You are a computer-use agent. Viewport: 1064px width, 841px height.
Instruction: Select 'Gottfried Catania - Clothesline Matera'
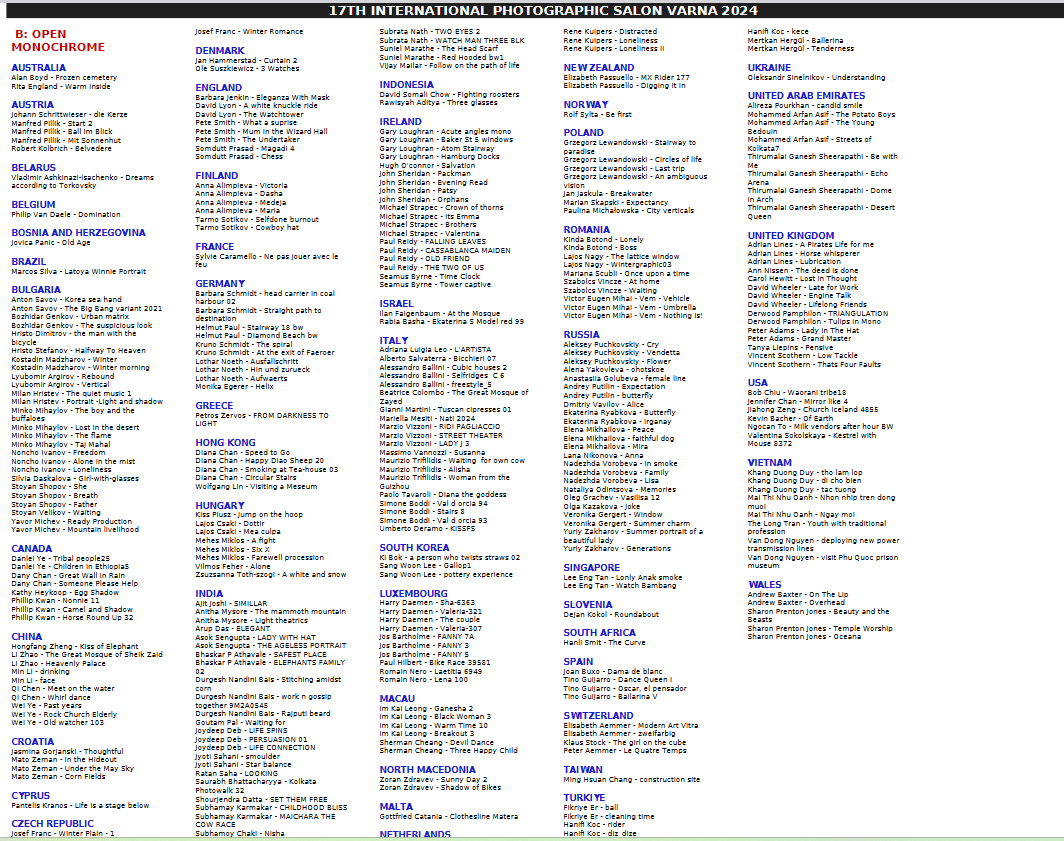[x=449, y=816]
